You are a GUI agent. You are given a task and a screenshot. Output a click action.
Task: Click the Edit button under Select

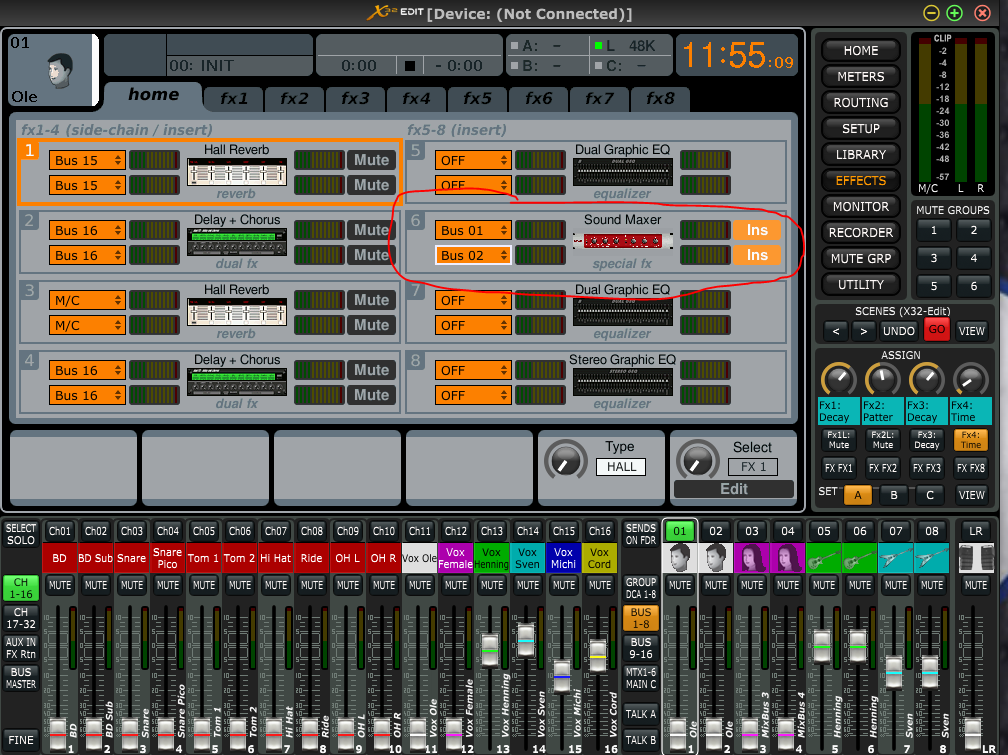point(734,489)
